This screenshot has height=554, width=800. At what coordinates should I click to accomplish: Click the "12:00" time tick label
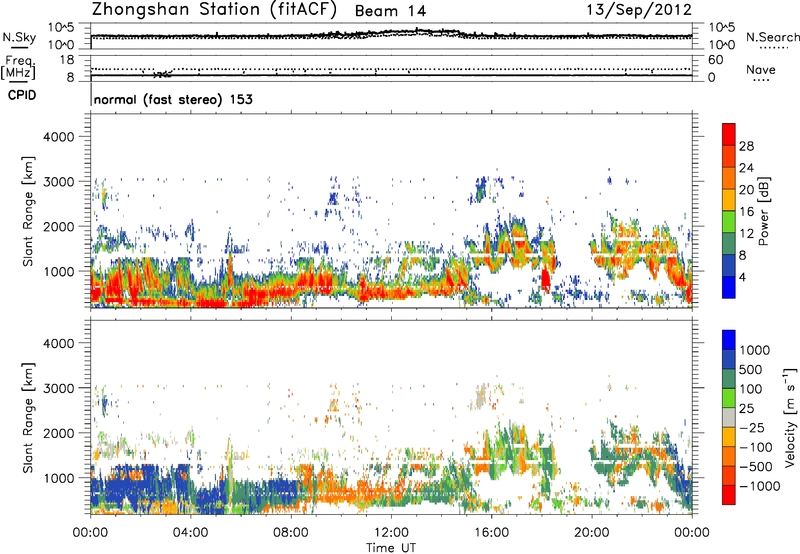[x=391, y=533]
